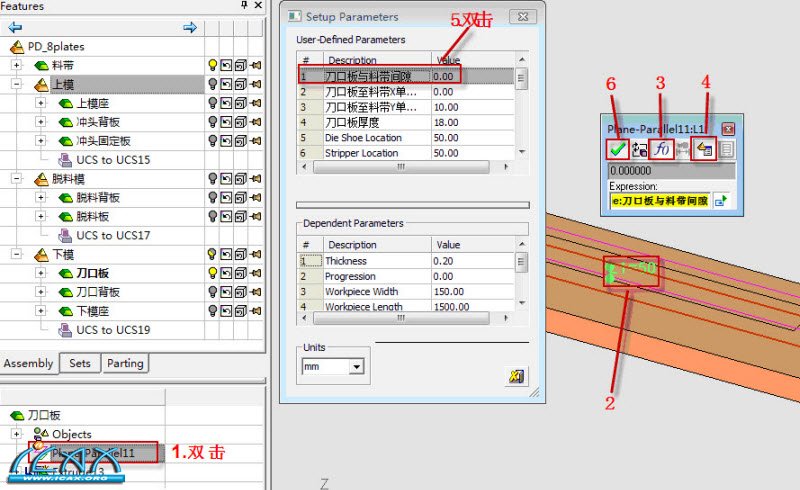This screenshot has height=490, width=800.
Task: Click the green checkmark OK button
Action: click(x=619, y=149)
